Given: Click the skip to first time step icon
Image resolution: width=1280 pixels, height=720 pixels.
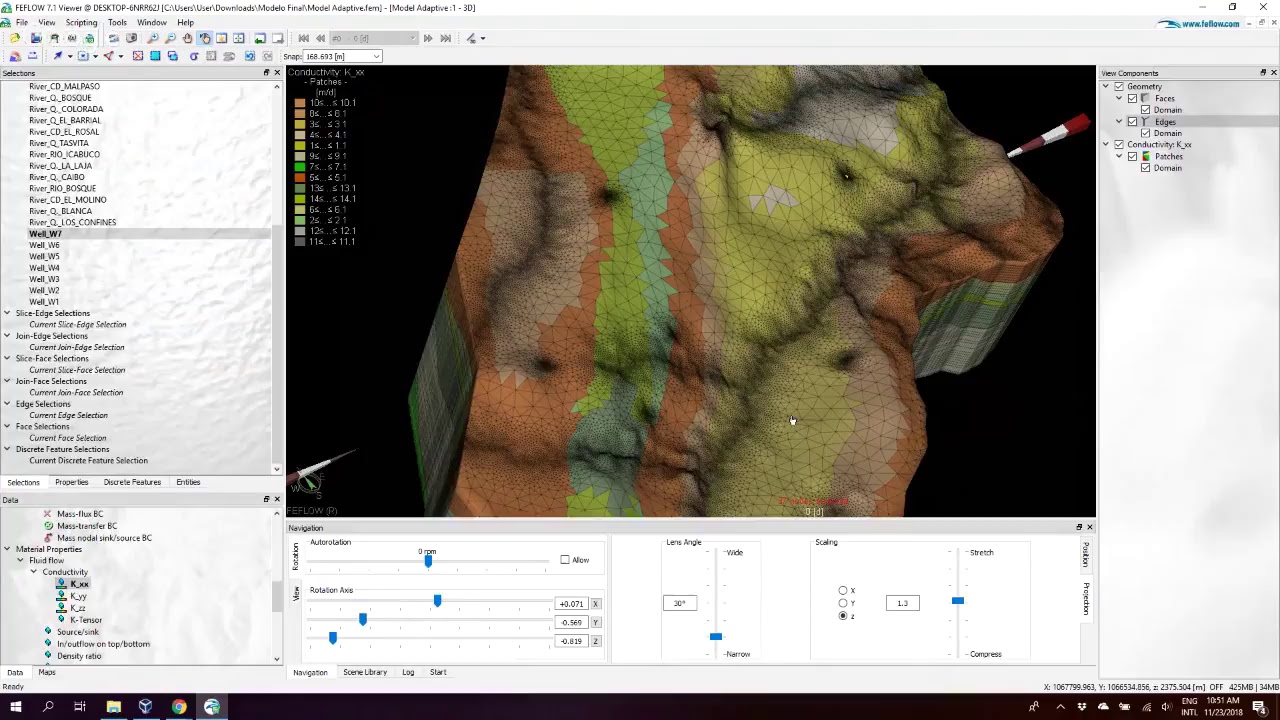Looking at the screenshot, I should [x=303, y=38].
